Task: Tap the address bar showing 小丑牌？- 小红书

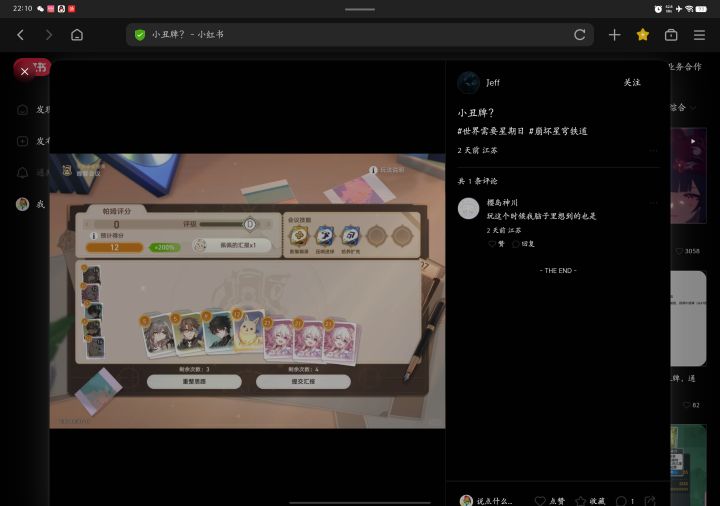Action: coord(360,35)
